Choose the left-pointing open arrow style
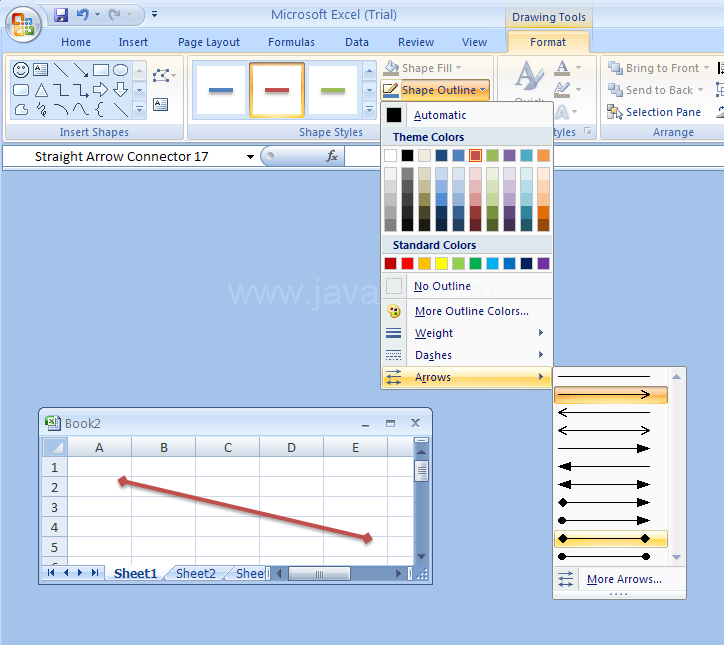 610,412
